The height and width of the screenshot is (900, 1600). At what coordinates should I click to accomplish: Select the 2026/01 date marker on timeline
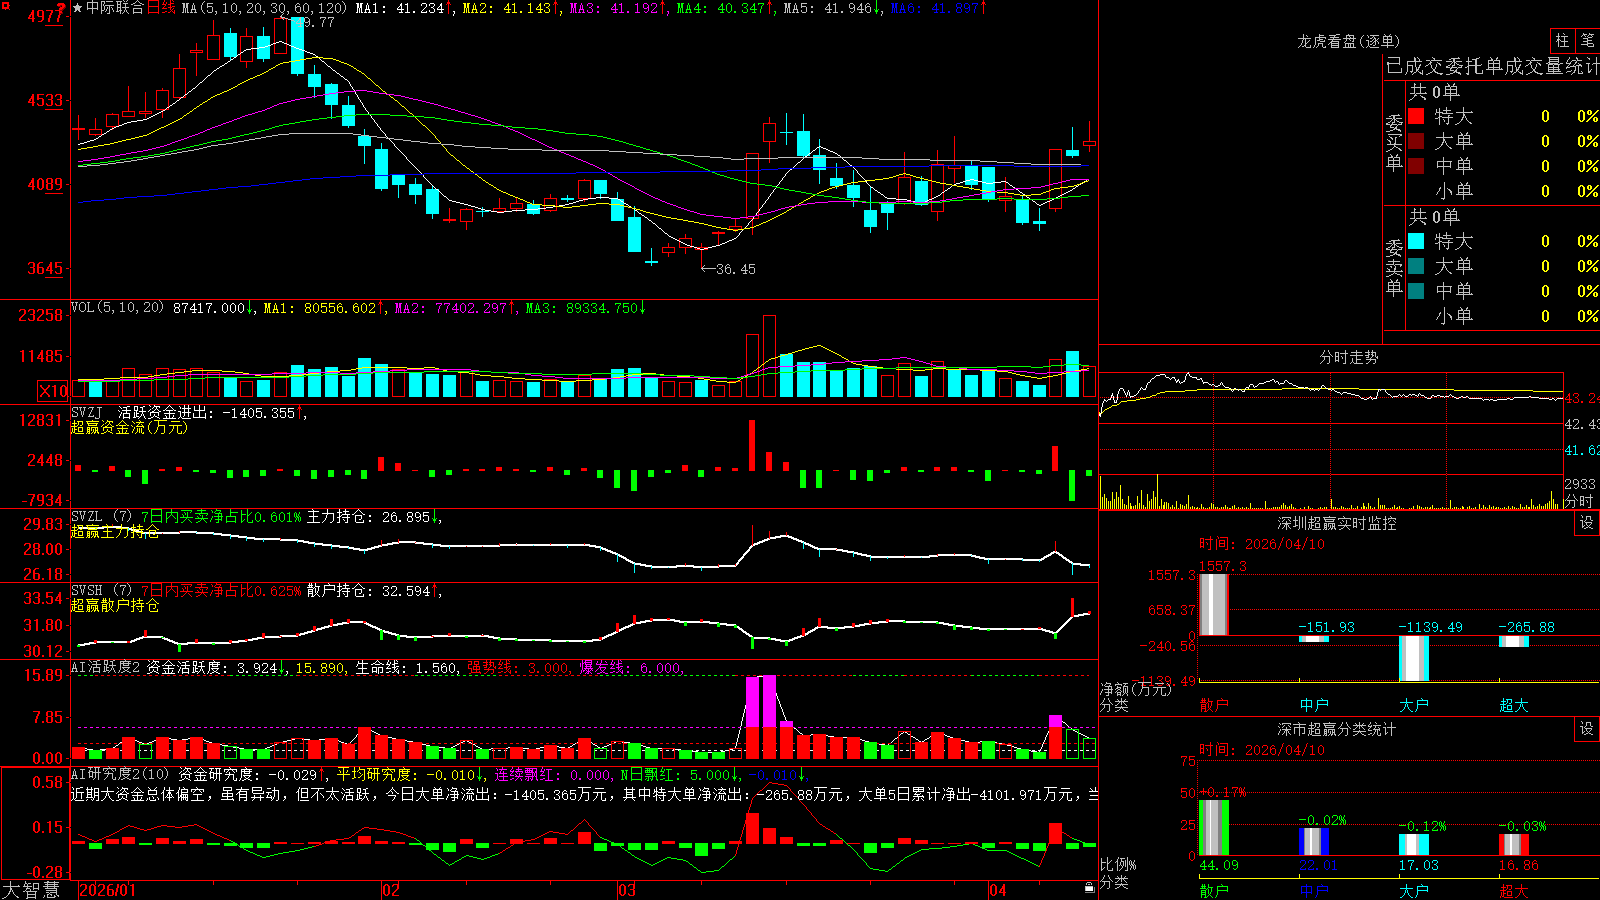[x=107, y=890]
